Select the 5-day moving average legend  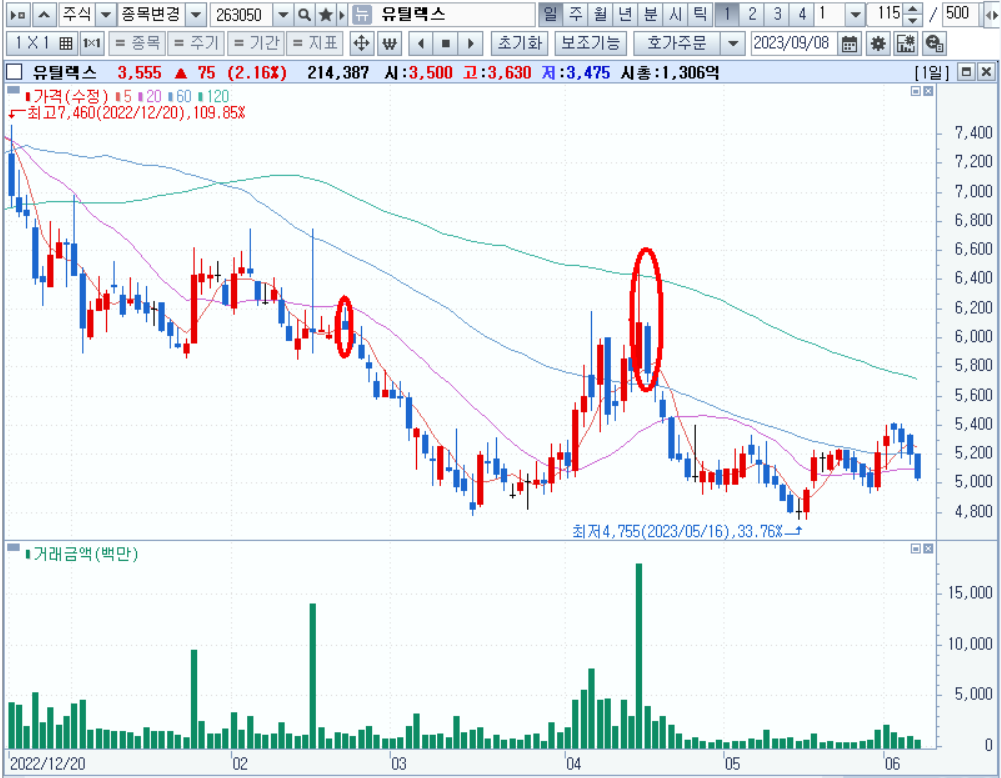[x=123, y=96]
